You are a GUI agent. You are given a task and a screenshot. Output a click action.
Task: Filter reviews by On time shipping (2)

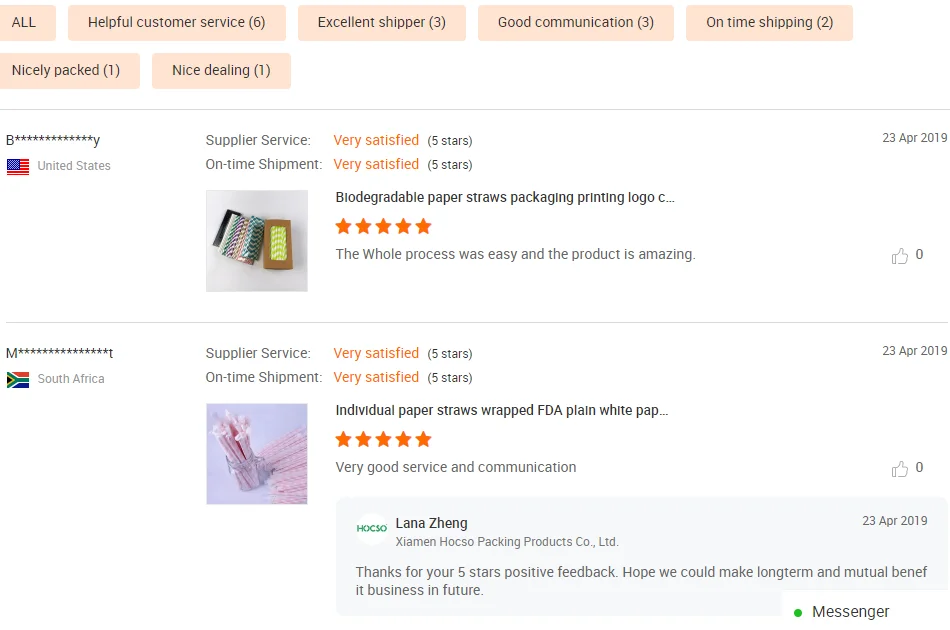(769, 22)
